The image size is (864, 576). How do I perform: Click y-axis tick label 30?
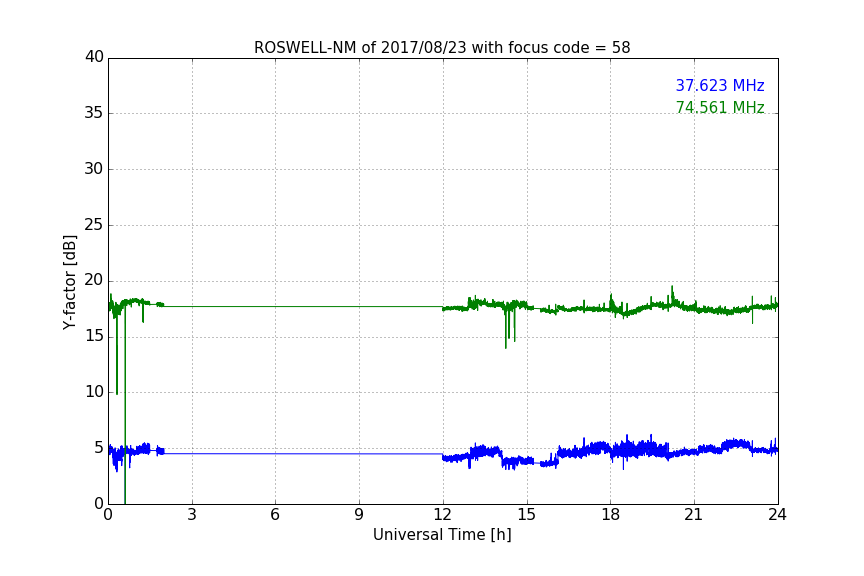click(94, 169)
